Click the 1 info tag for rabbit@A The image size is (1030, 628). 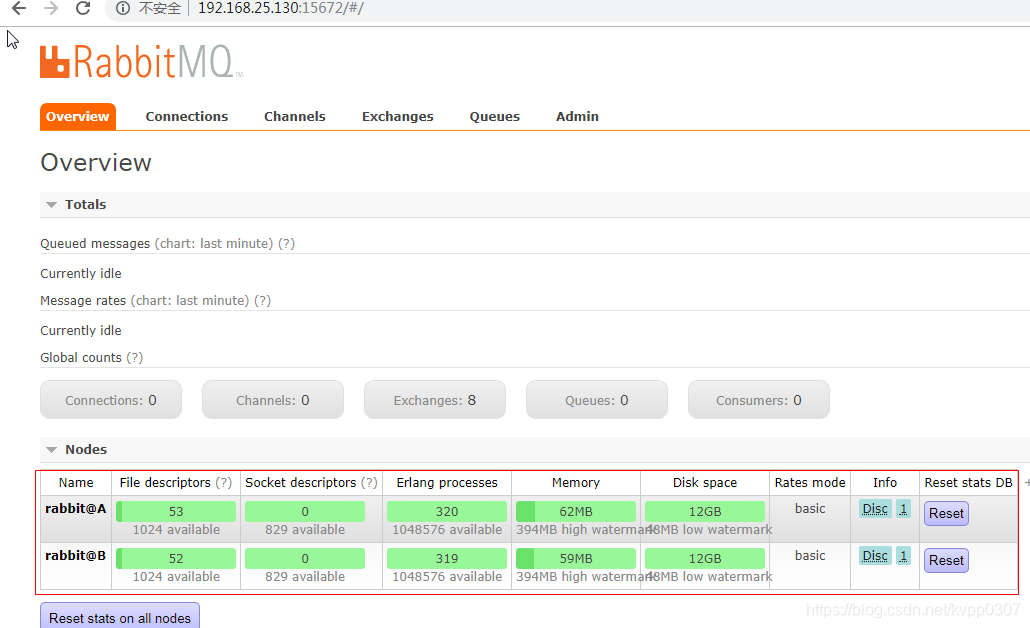pyautogui.click(x=903, y=508)
